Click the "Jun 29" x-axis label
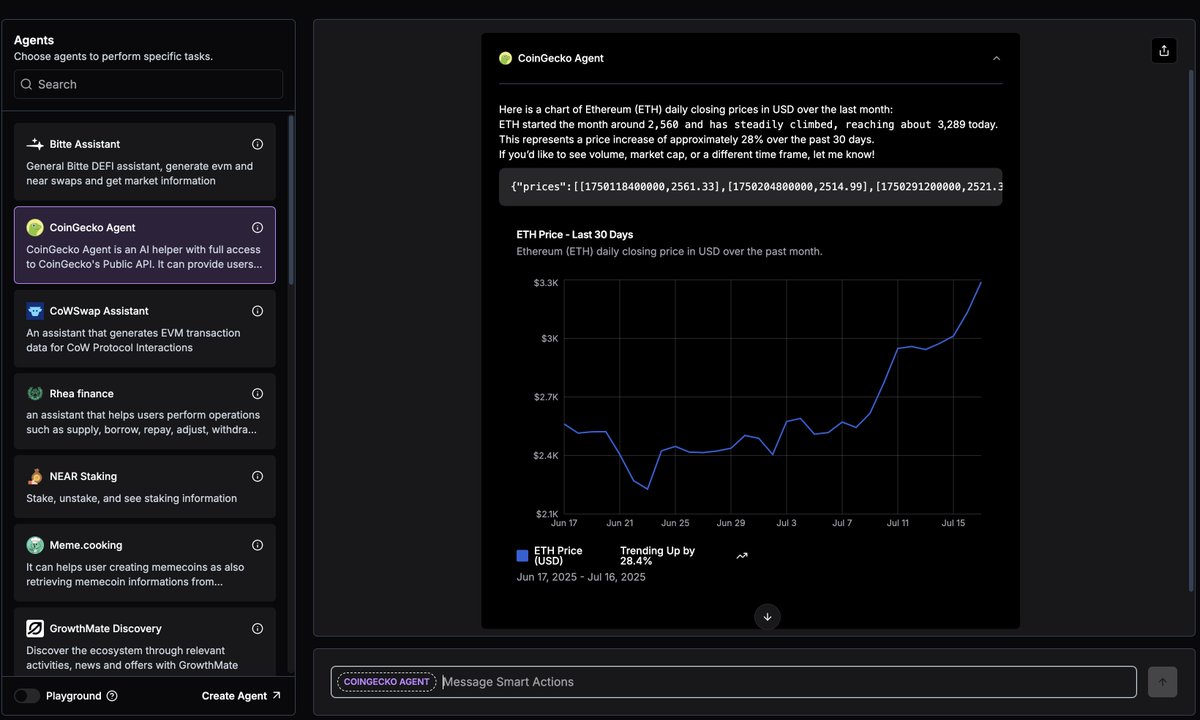Image resolution: width=1200 pixels, height=720 pixels. 731,523
